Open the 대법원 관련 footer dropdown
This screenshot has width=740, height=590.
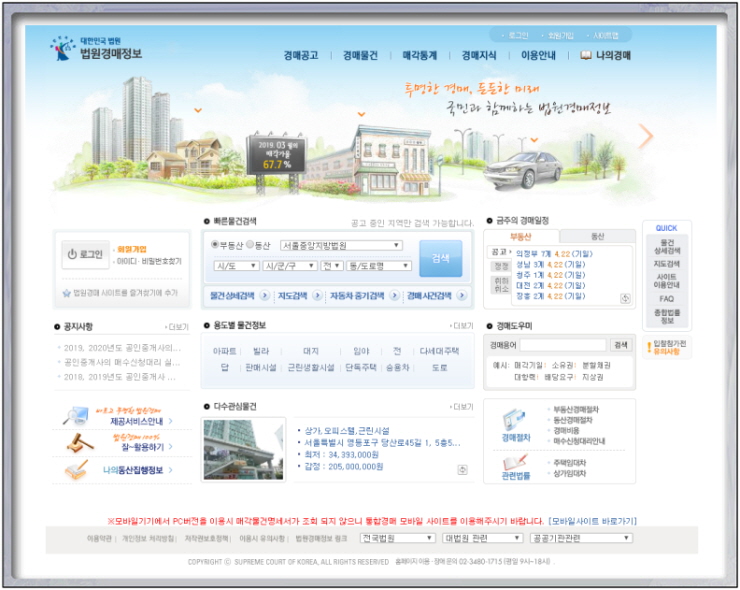483,538
